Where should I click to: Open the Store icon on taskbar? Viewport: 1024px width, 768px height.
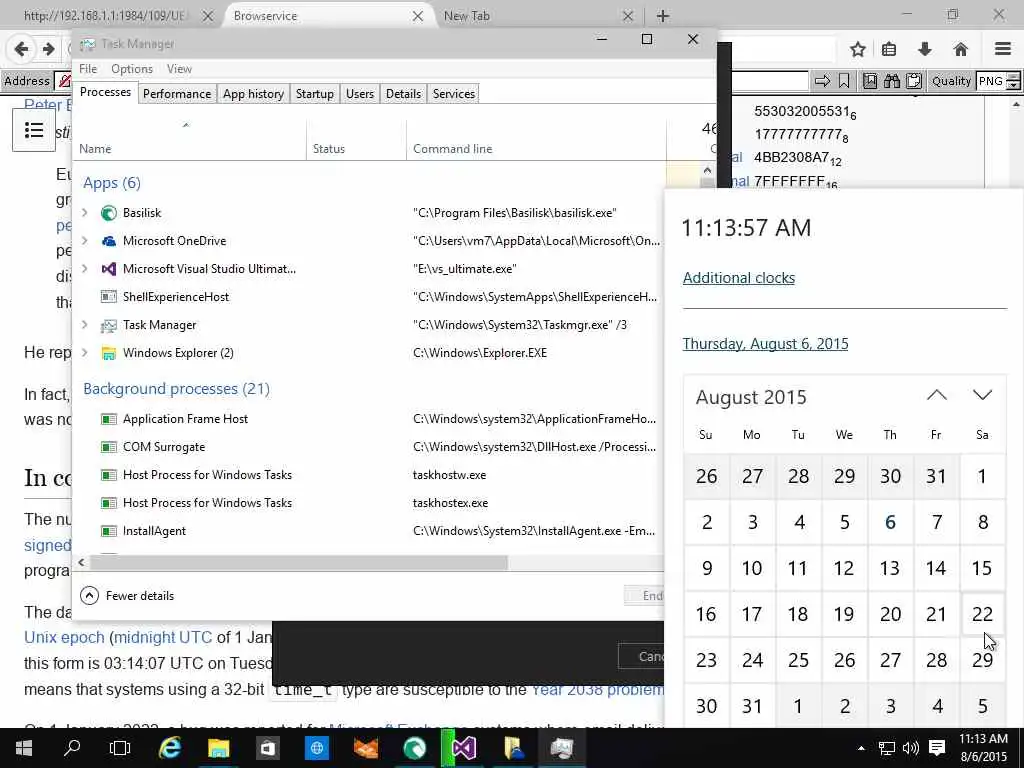coord(268,748)
